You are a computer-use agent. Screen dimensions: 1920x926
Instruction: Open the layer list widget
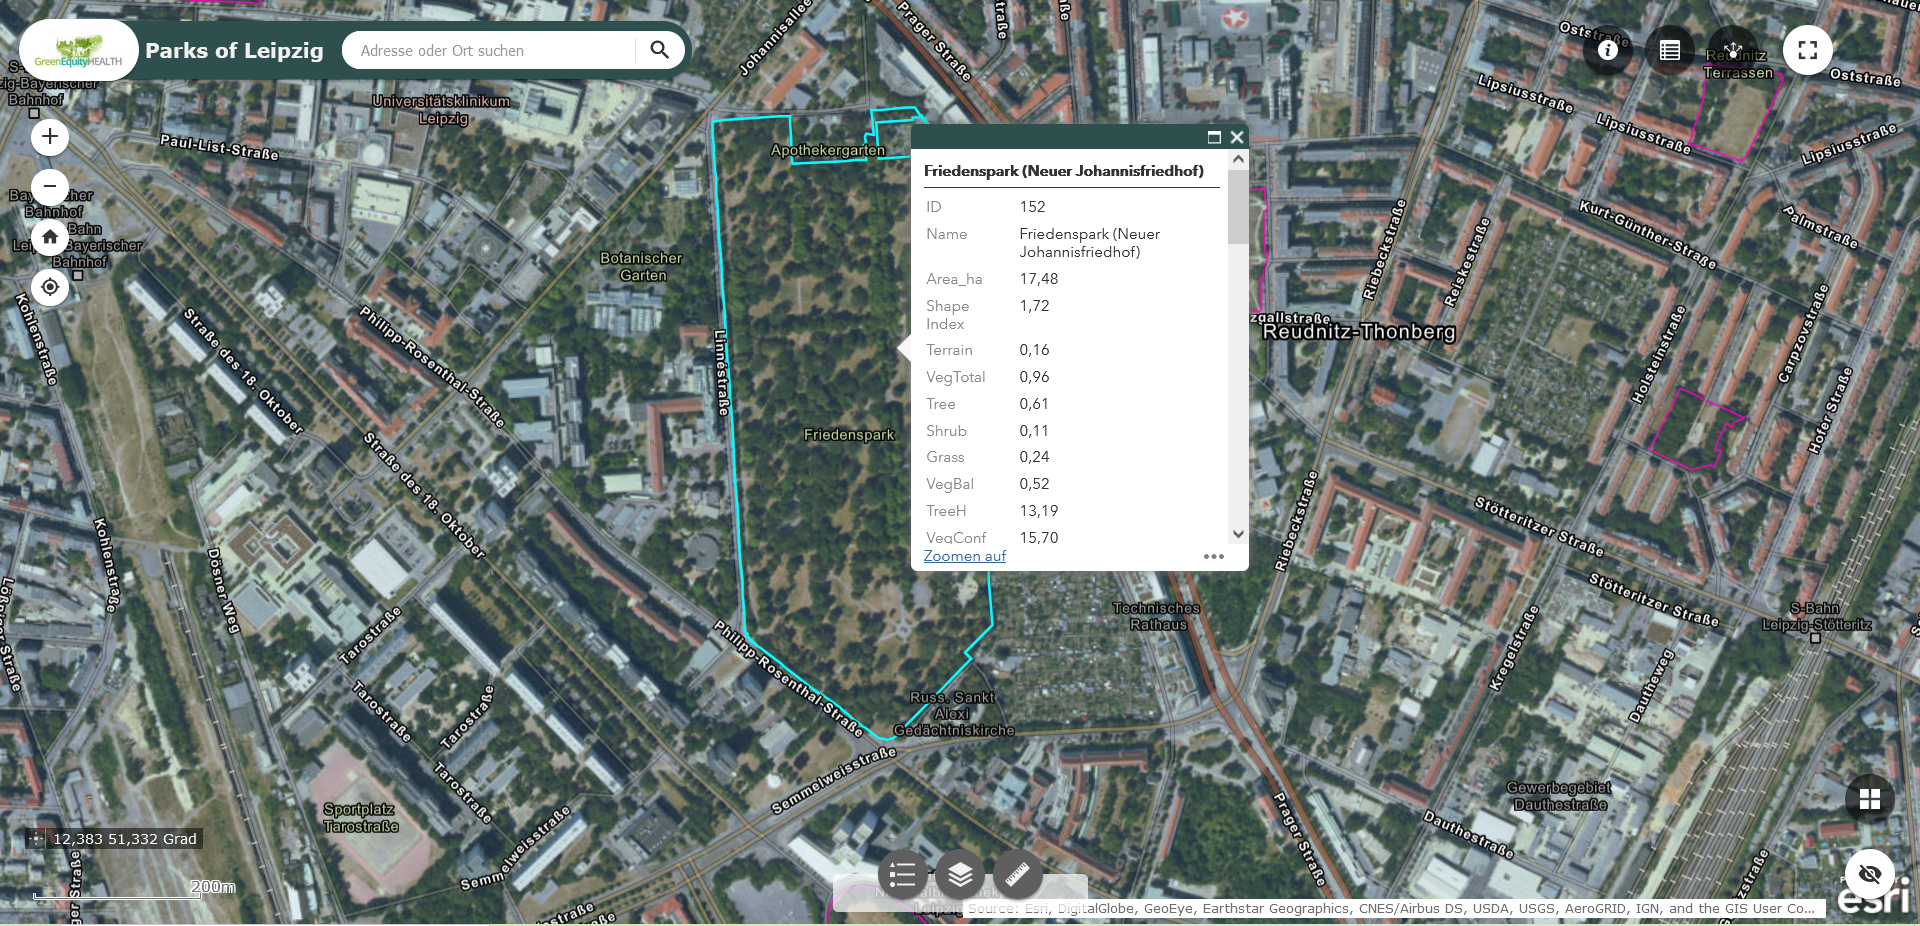point(960,875)
